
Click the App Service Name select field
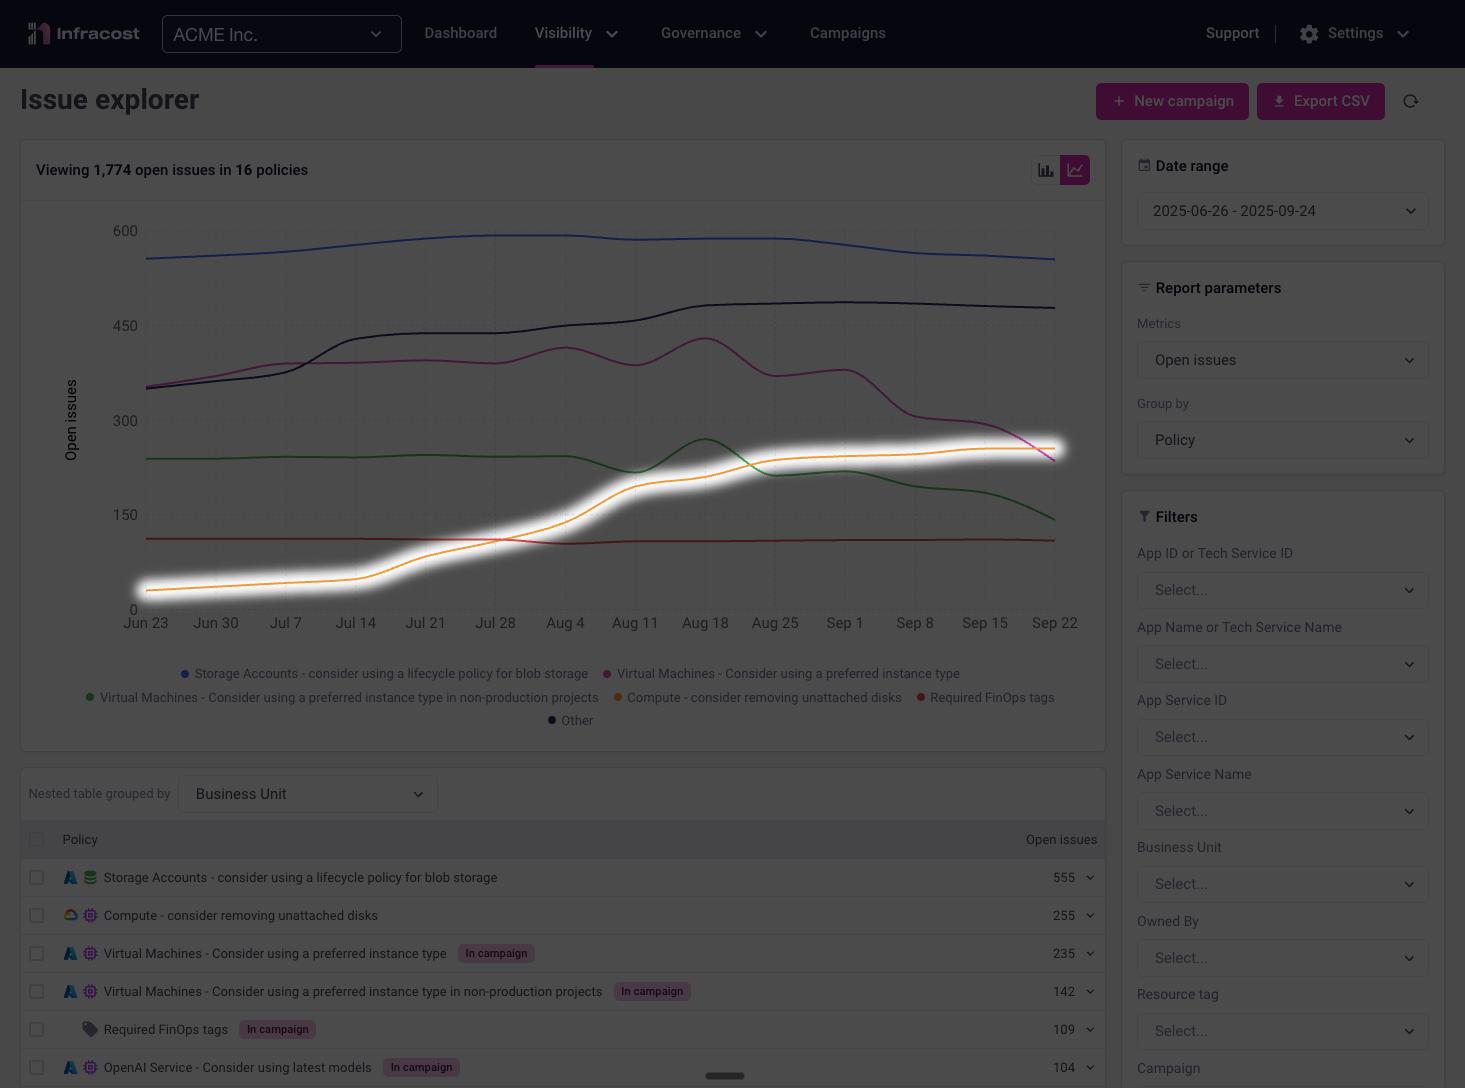tap(1282, 811)
